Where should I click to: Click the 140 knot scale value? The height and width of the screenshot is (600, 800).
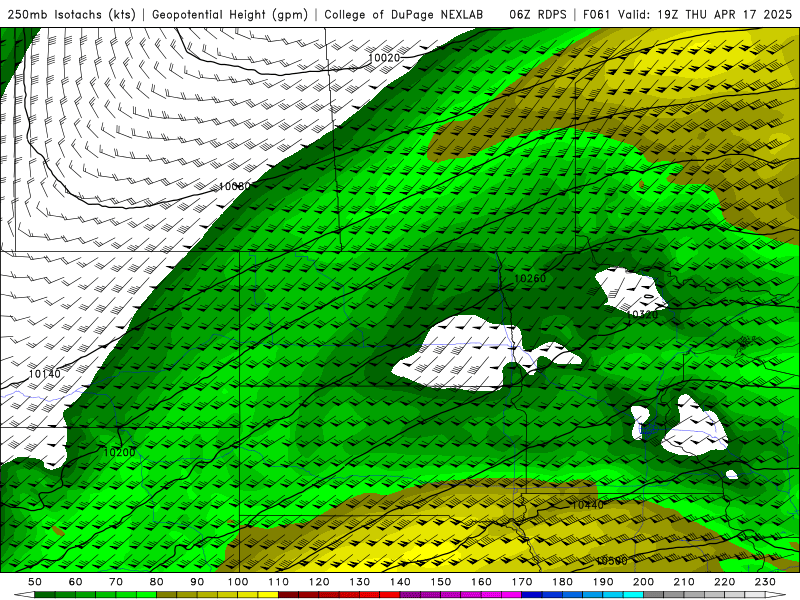coord(400,582)
